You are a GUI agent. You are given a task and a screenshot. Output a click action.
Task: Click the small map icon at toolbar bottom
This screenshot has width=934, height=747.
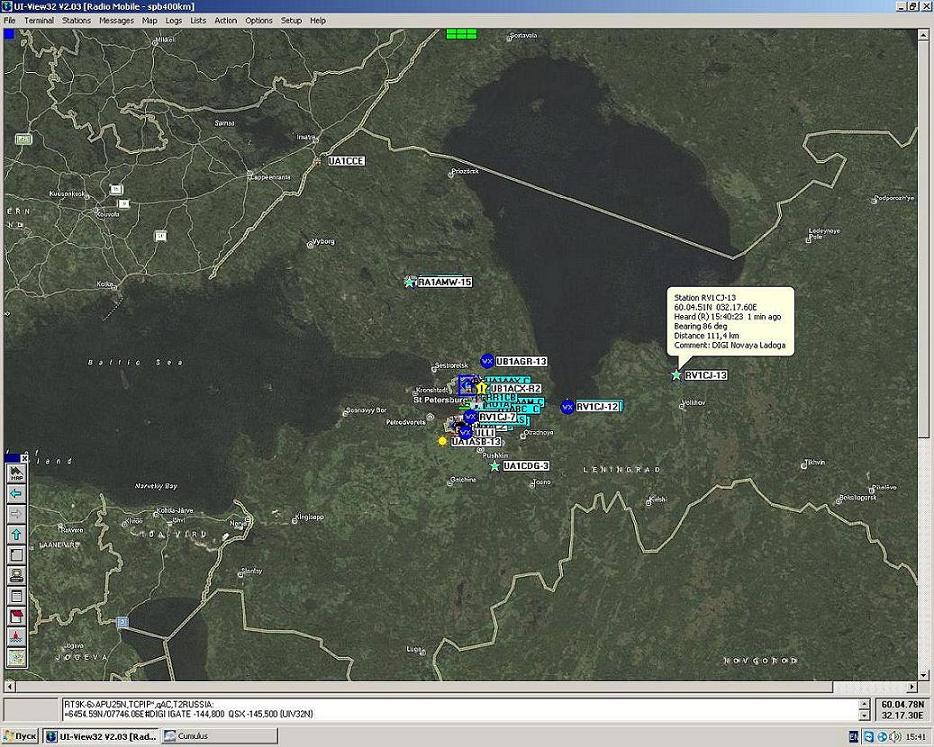point(16,657)
